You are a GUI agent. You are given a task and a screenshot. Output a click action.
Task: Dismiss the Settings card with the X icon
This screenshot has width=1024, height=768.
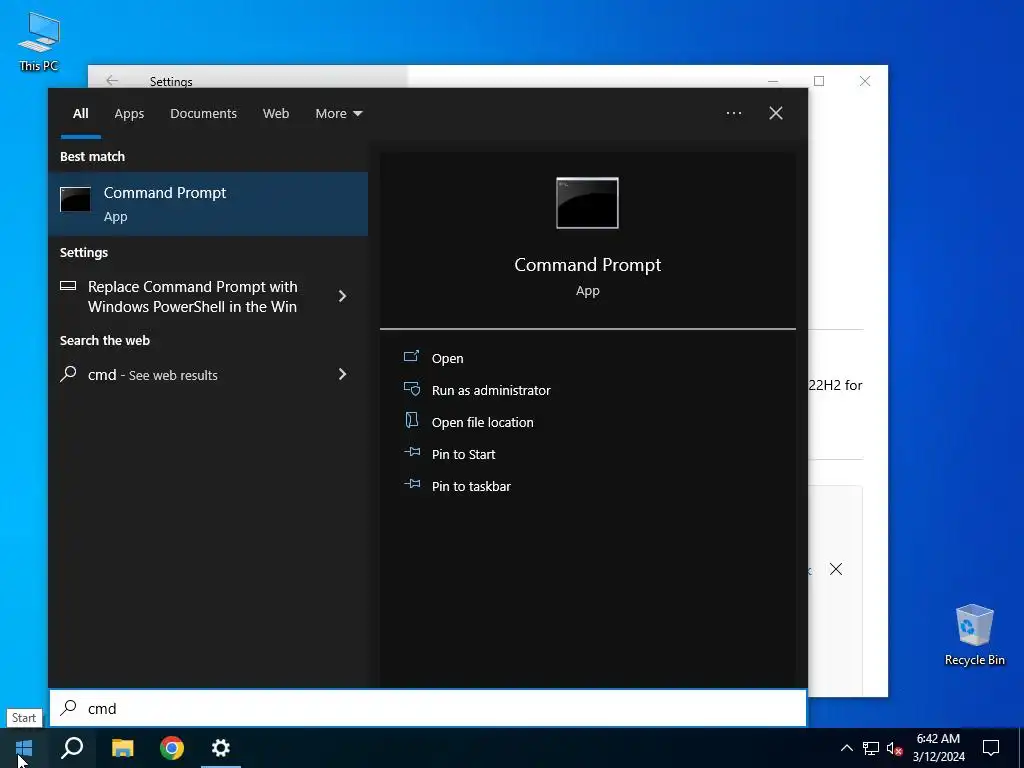click(x=835, y=569)
